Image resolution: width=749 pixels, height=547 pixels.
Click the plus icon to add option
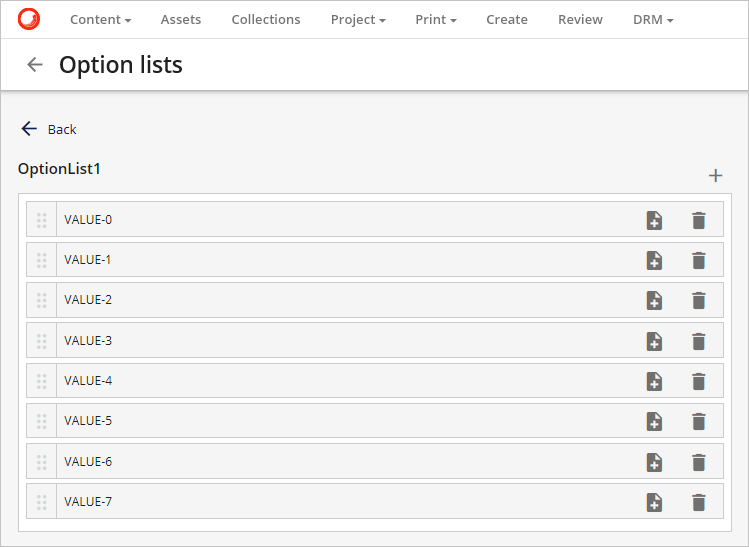pos(715,176)
